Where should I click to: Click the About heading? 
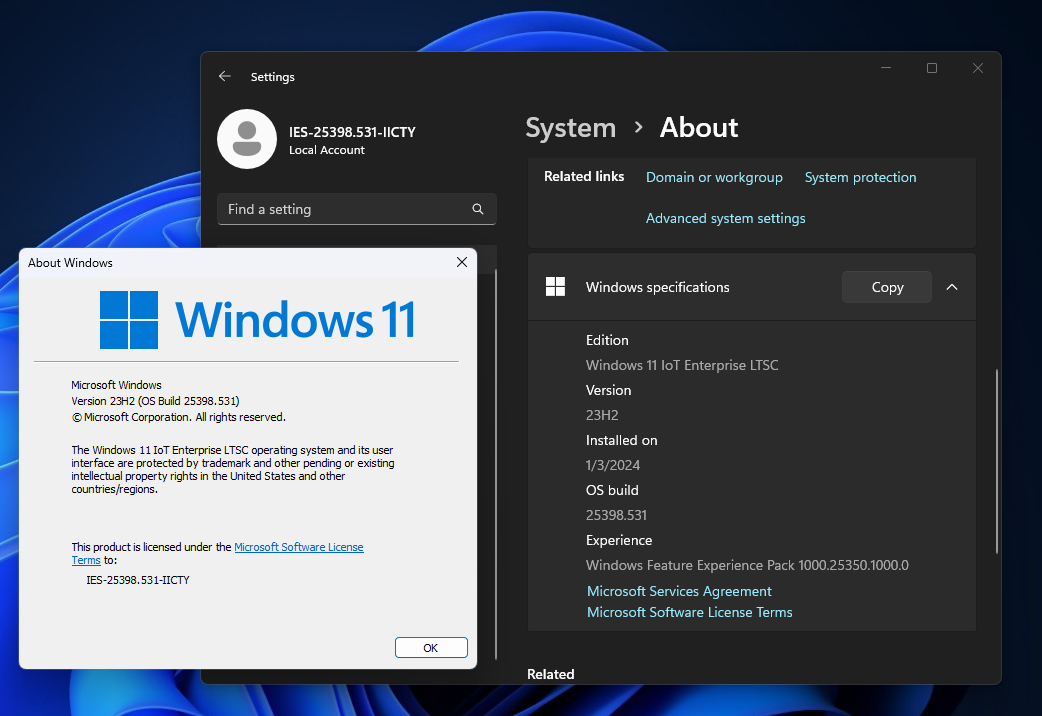(698, 128)
